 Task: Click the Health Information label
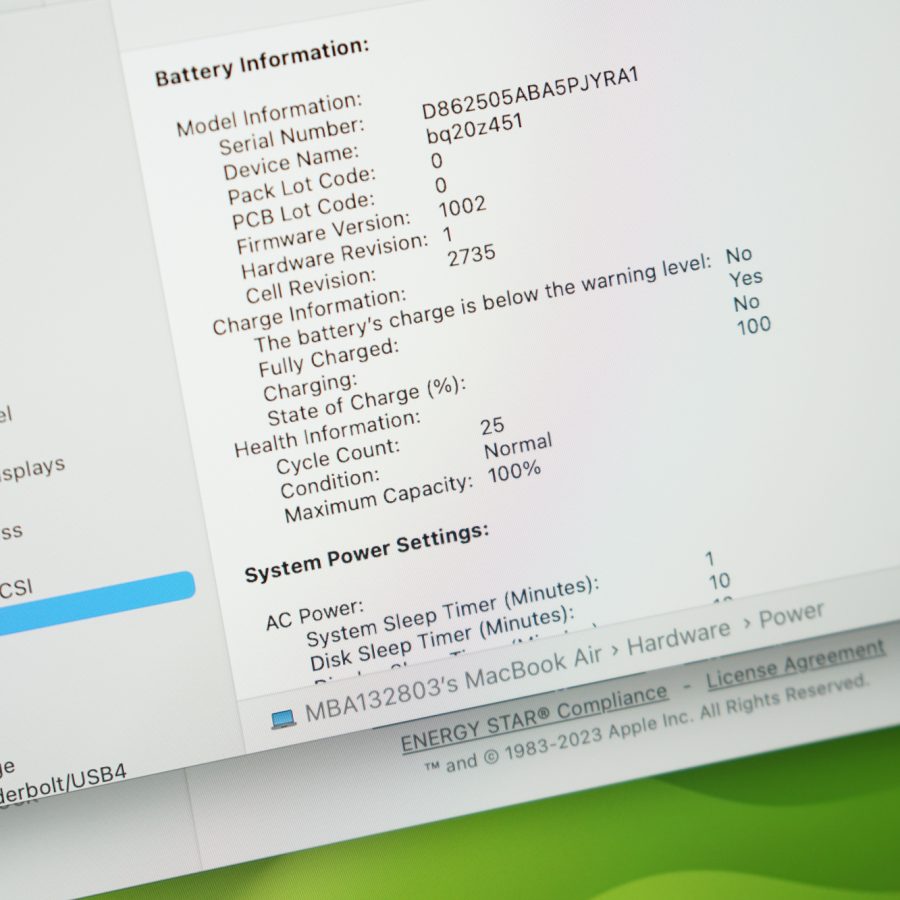coord(327,434)
